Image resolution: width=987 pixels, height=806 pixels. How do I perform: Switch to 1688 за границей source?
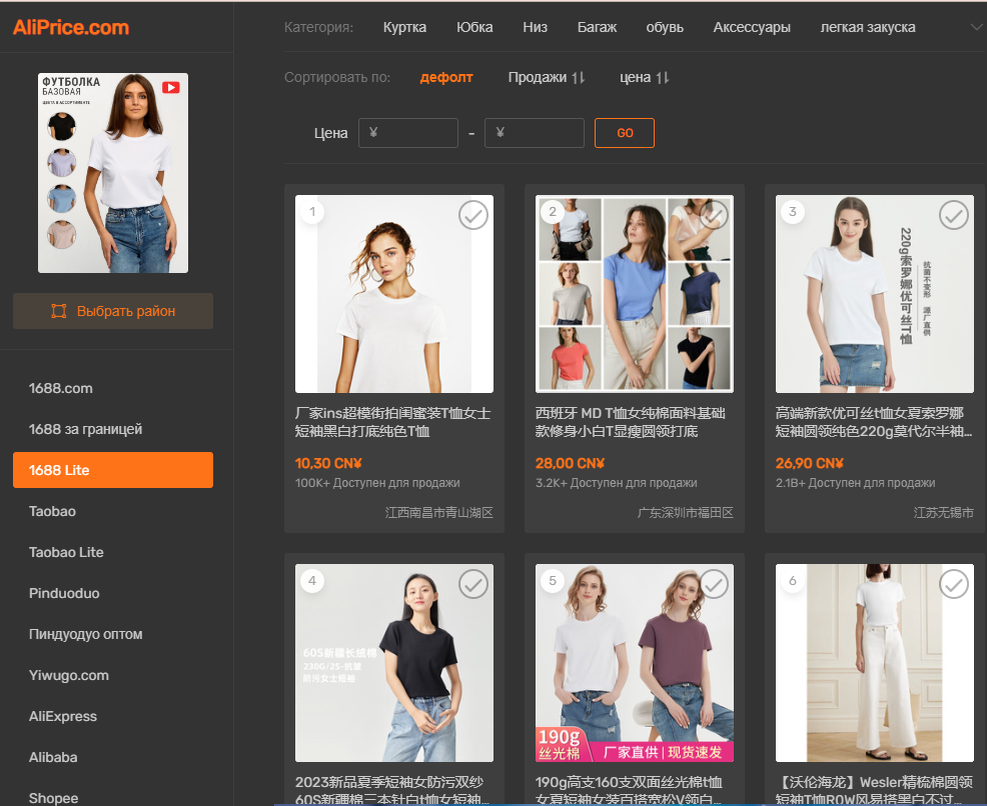point(86,429)
